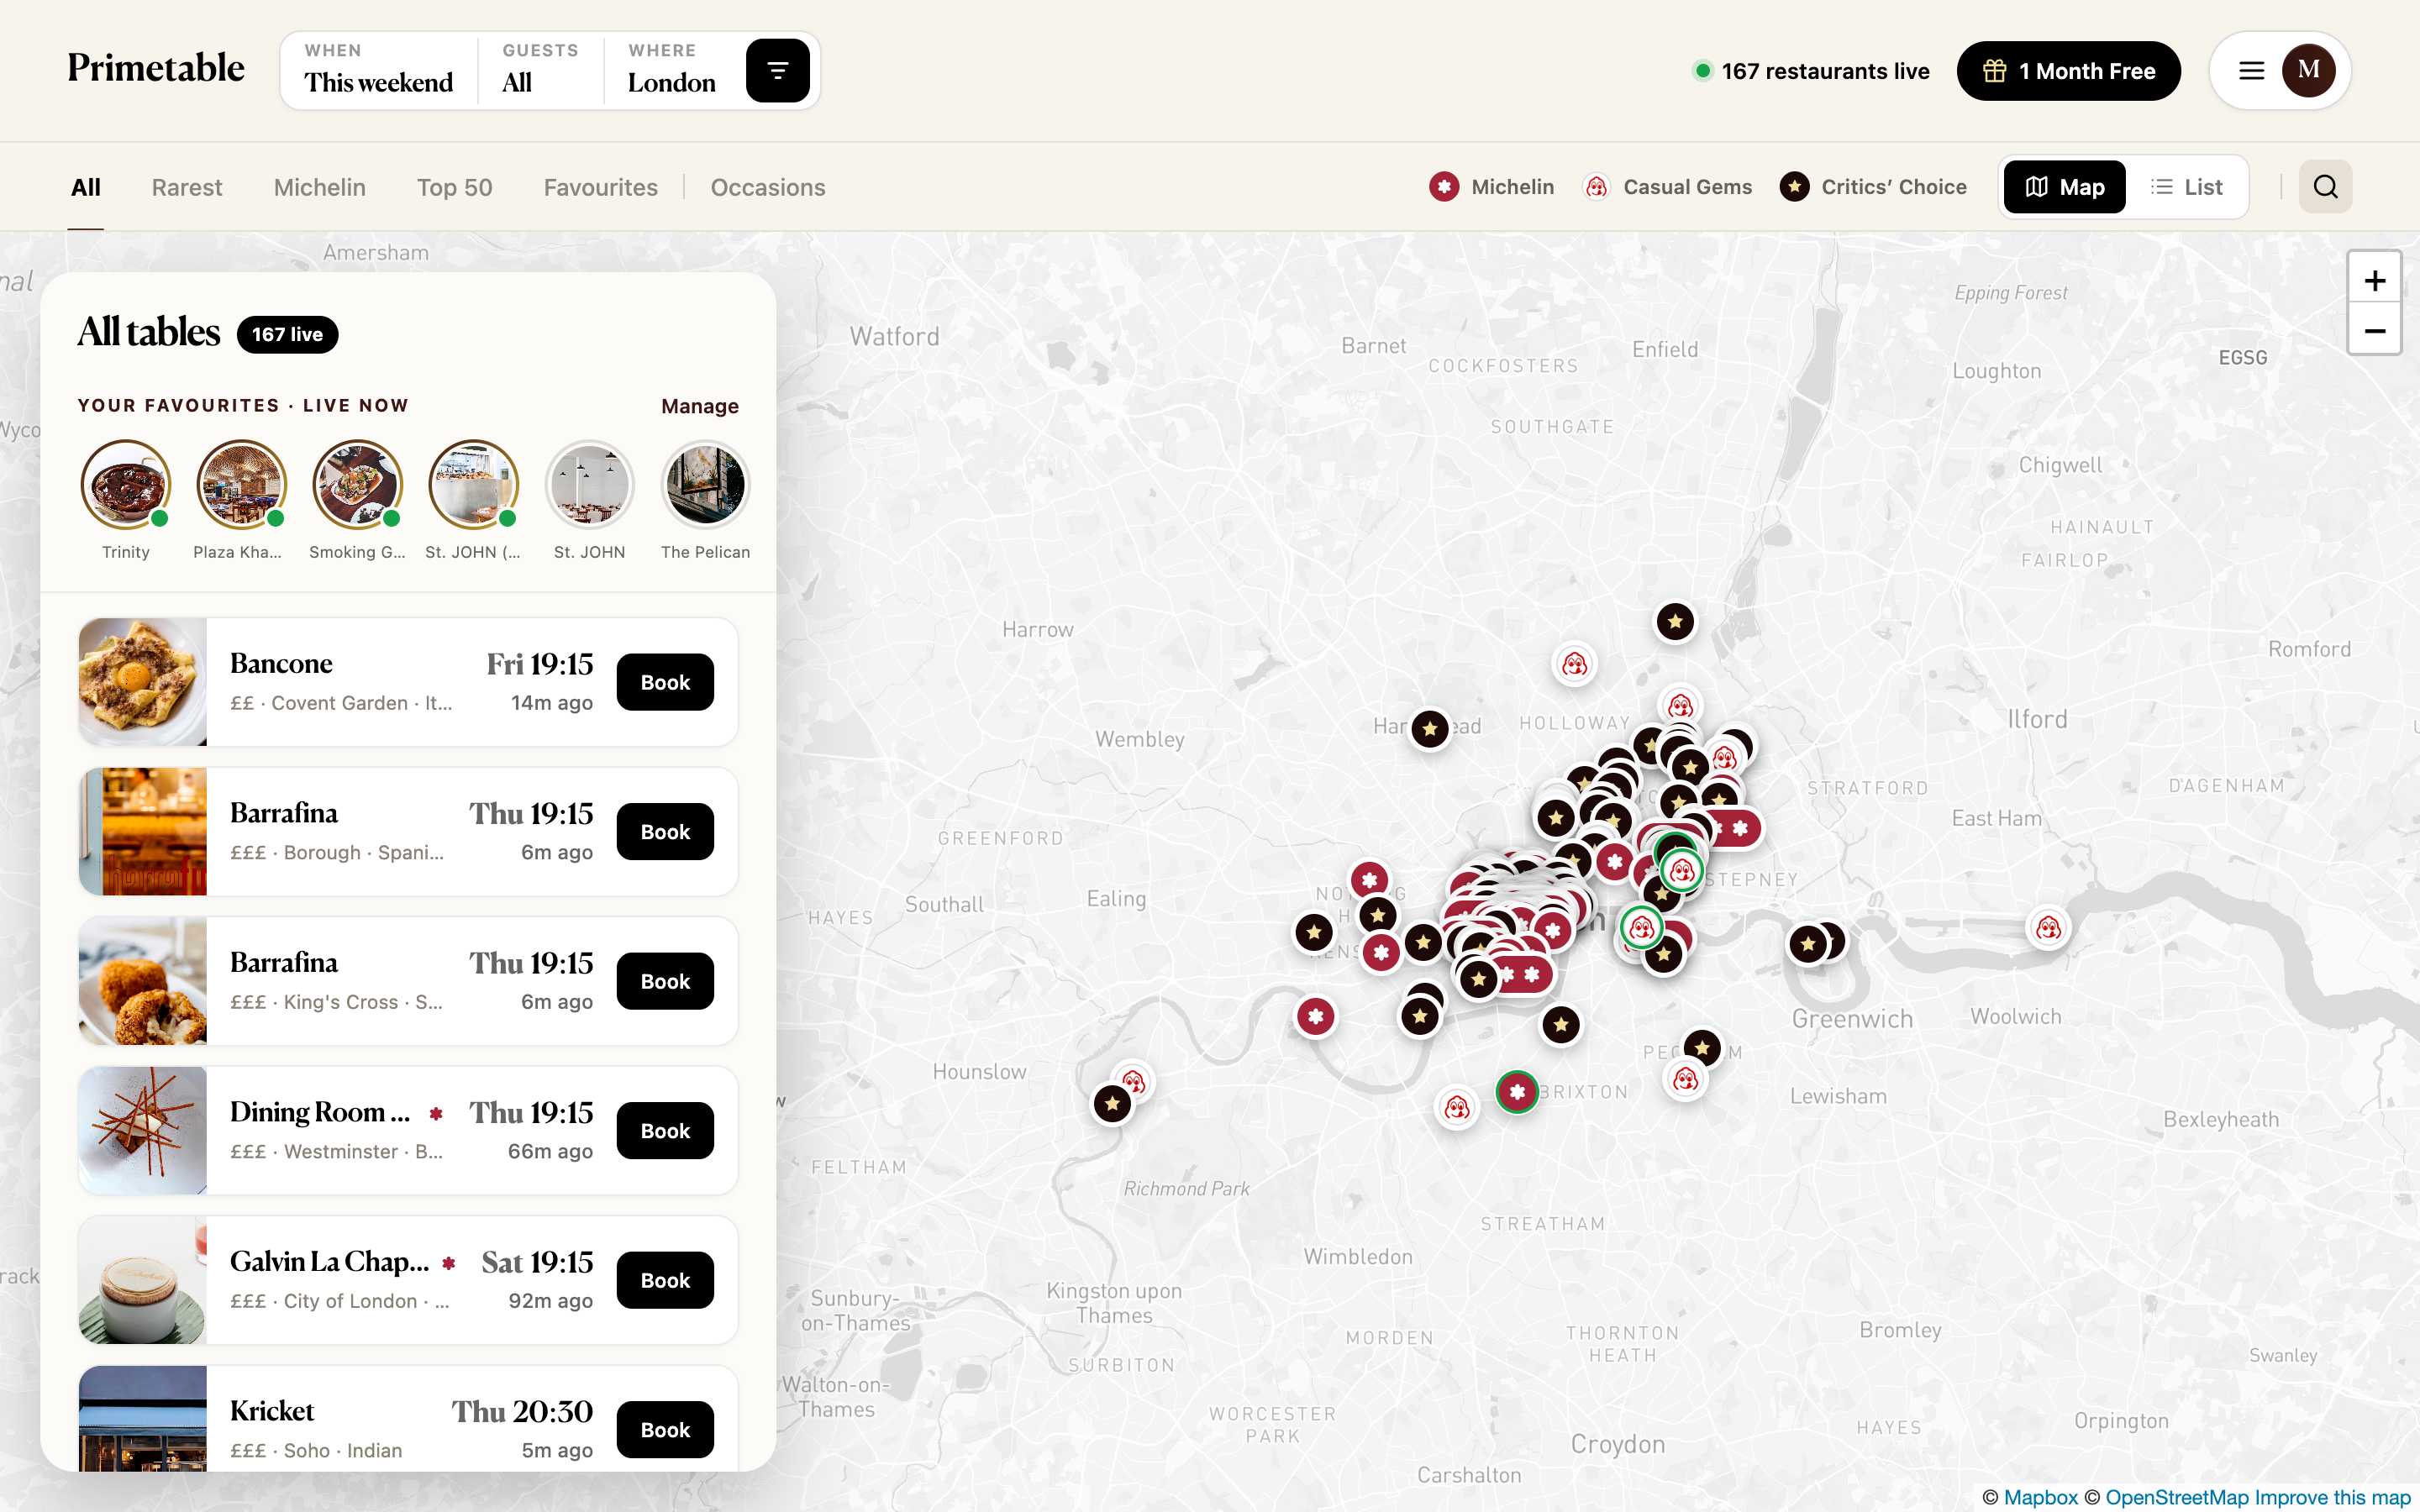Open the Favourites tab

coord(601,187)
